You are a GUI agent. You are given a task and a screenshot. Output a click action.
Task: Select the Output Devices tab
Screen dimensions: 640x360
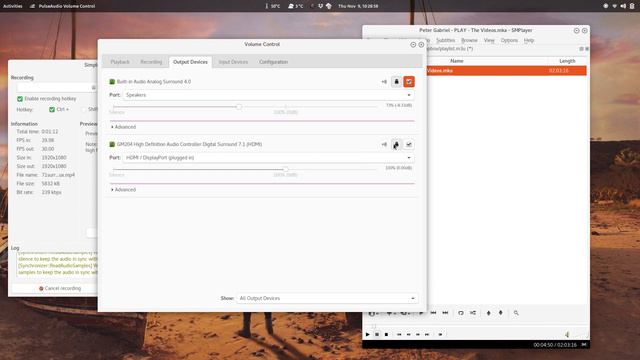click(190, 62)
